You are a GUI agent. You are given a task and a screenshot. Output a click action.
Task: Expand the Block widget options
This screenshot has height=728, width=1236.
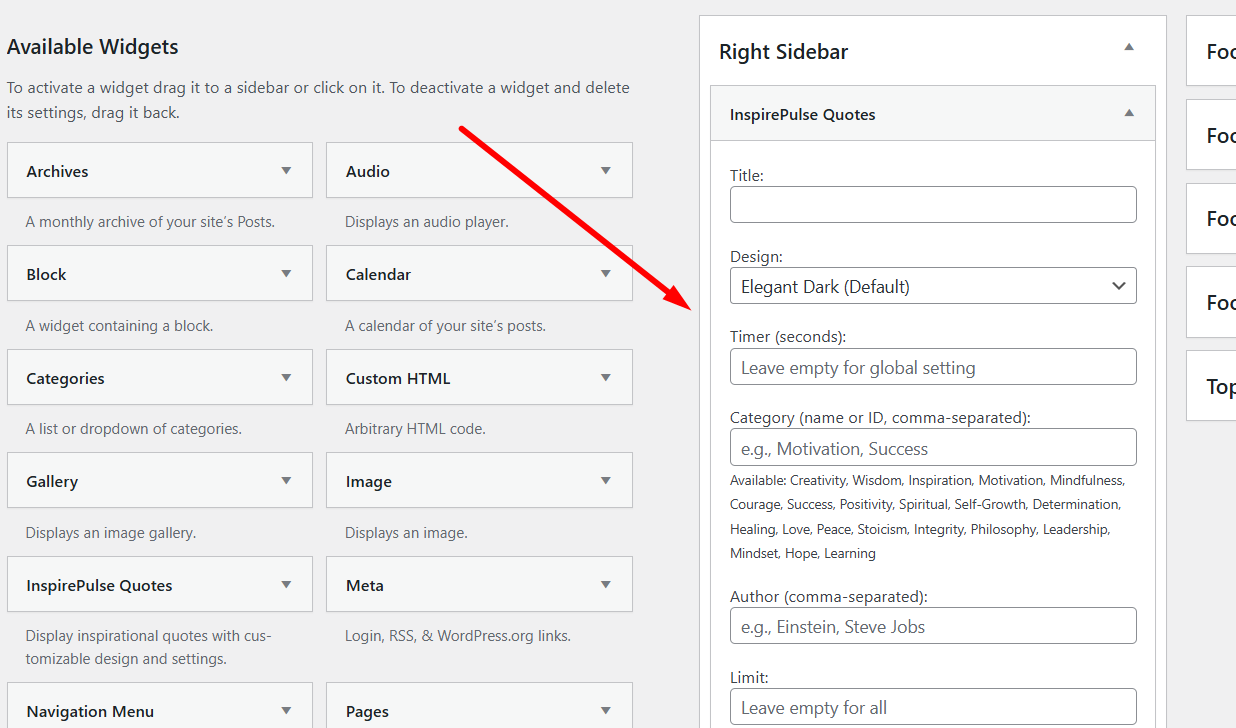click(286, 274)
